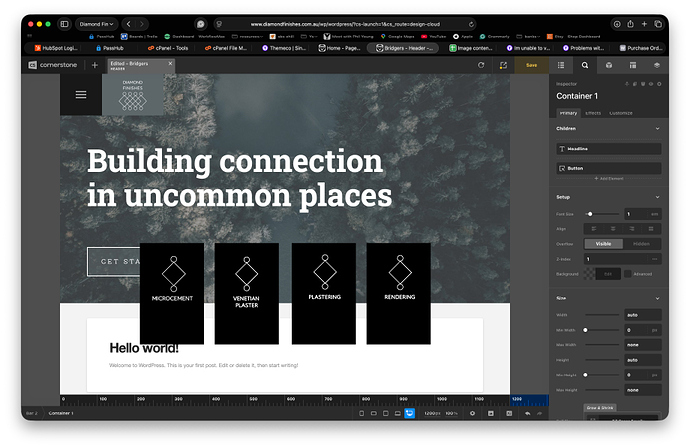Collapse the Size section chevron

(x=657, y=297)
